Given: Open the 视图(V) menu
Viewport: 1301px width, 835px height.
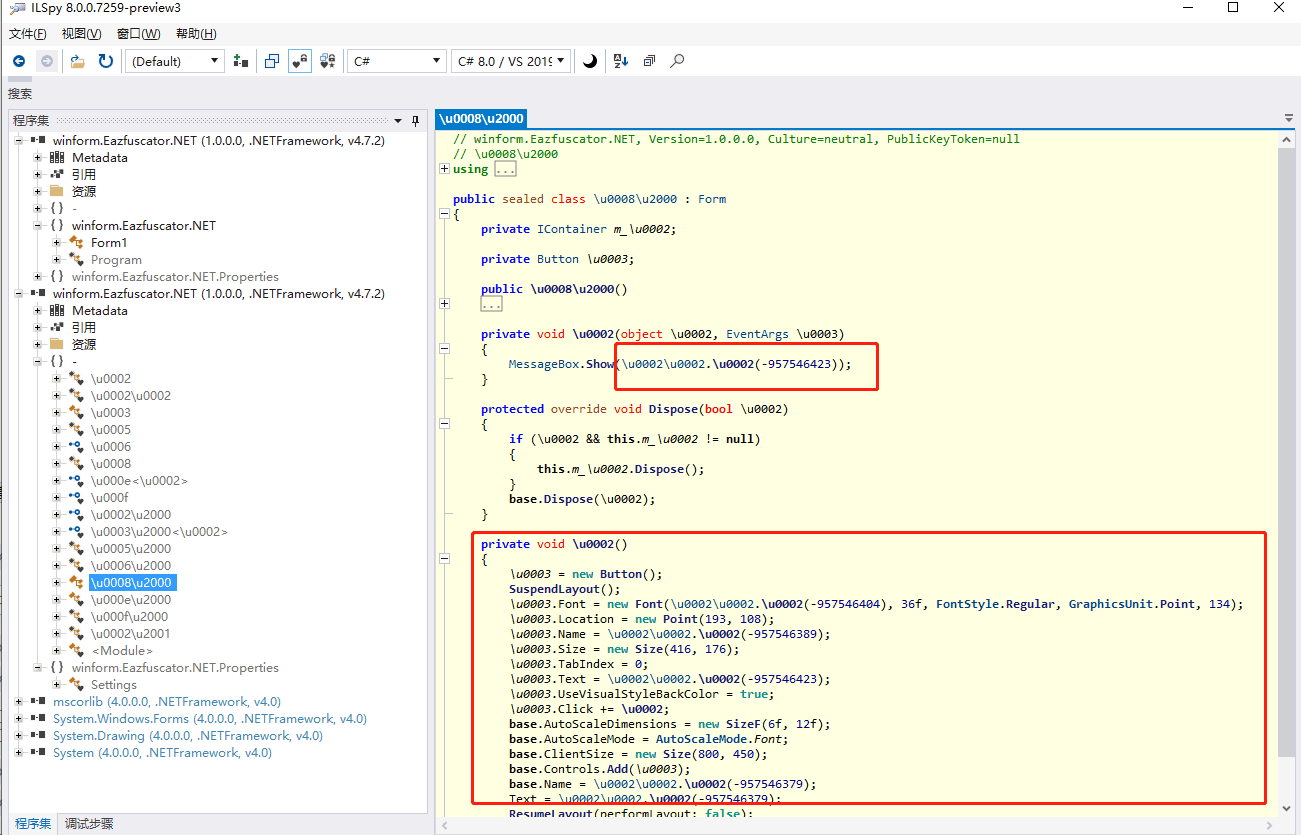Looking at the screenshot, I should point(81,34).
